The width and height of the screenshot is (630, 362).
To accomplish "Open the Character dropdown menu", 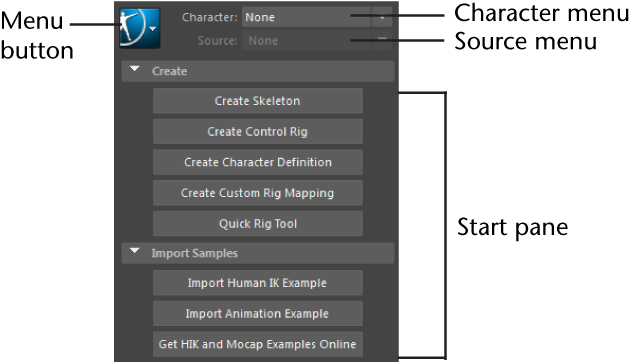I will tap(382, 17).
